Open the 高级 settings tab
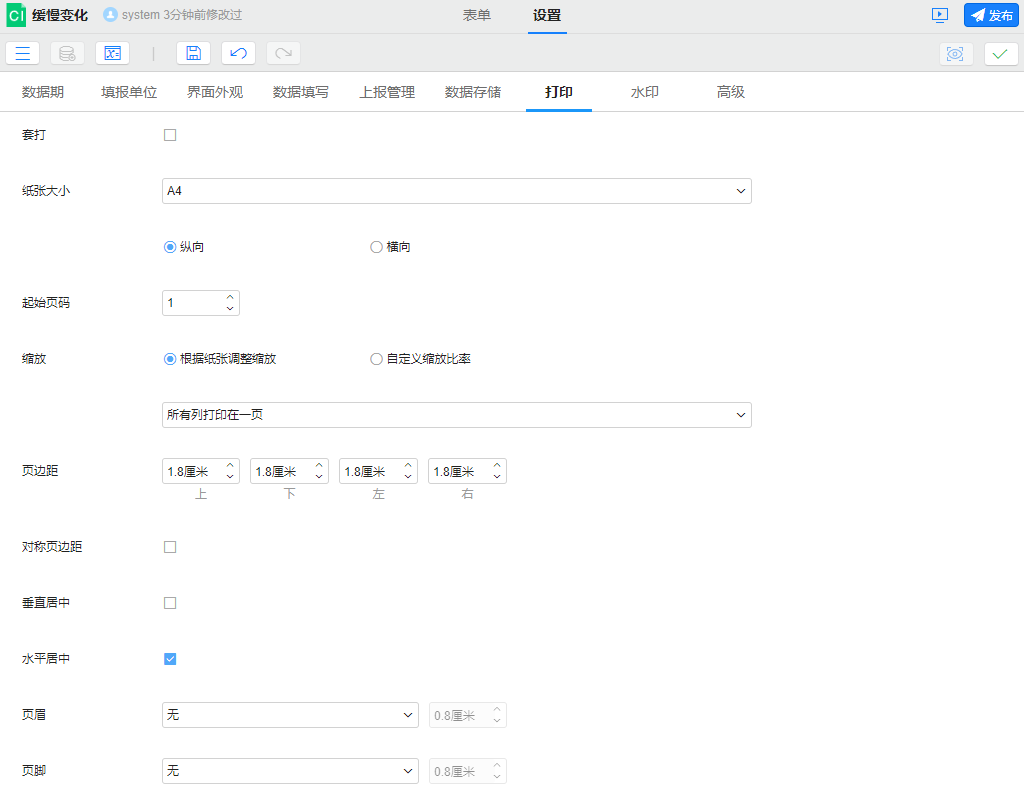The height and width of the screenshot is (795, 1024). [730, 92]
